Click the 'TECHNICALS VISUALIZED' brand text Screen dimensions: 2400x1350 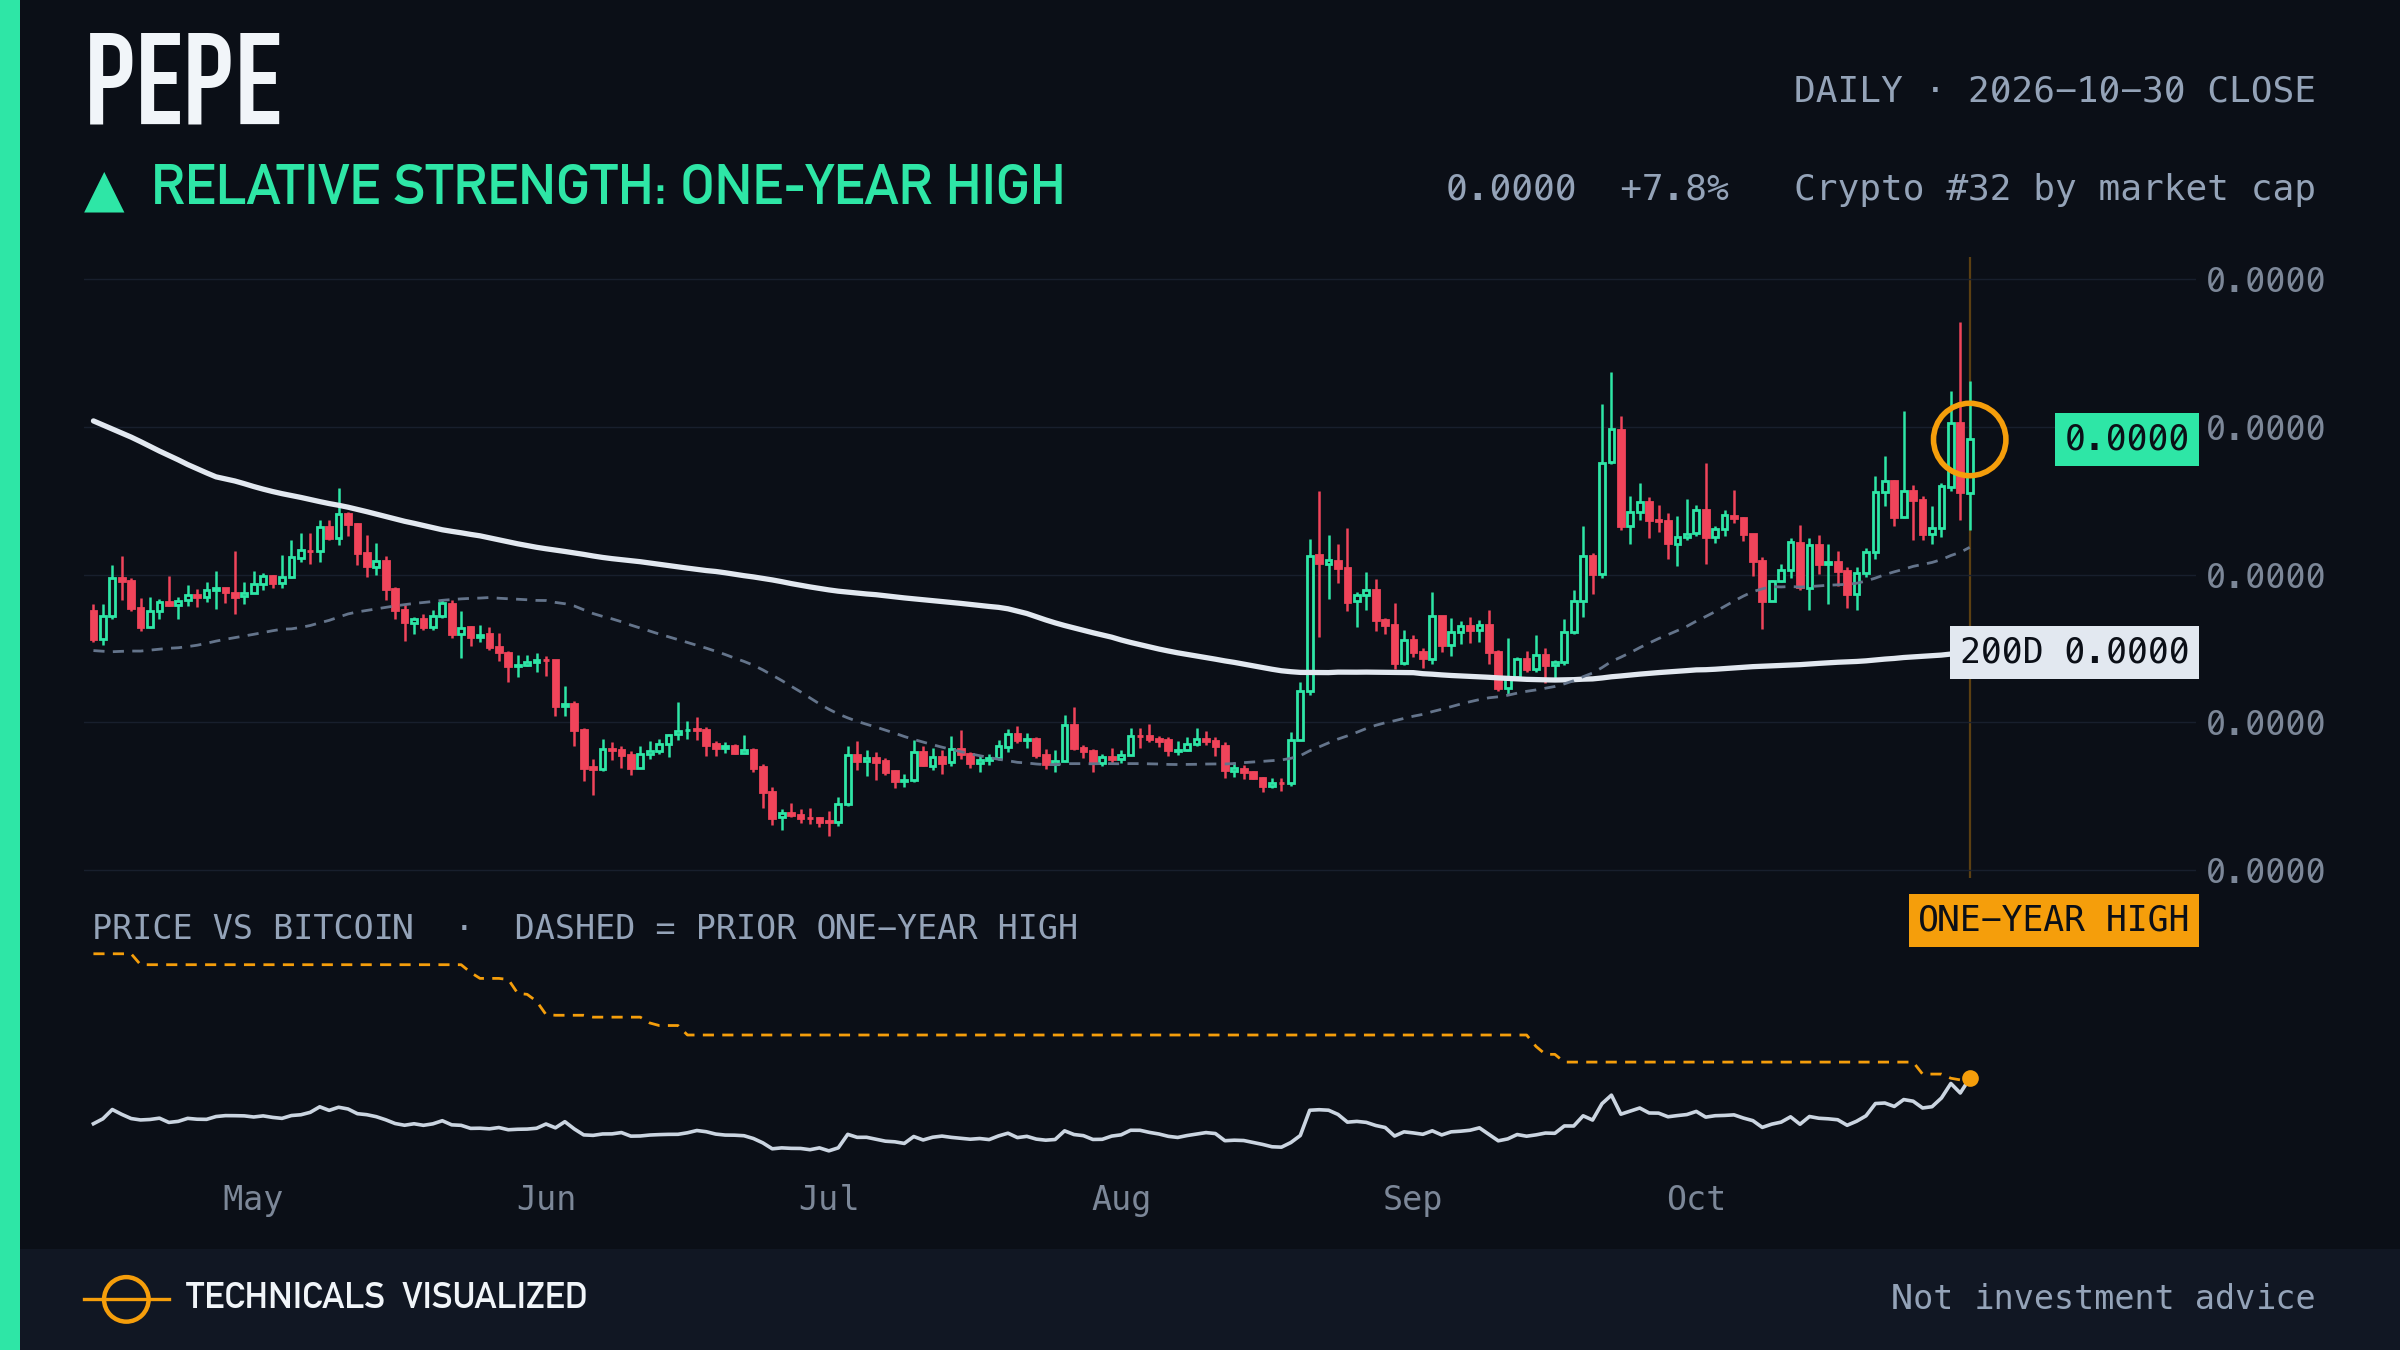(386, 1297)
